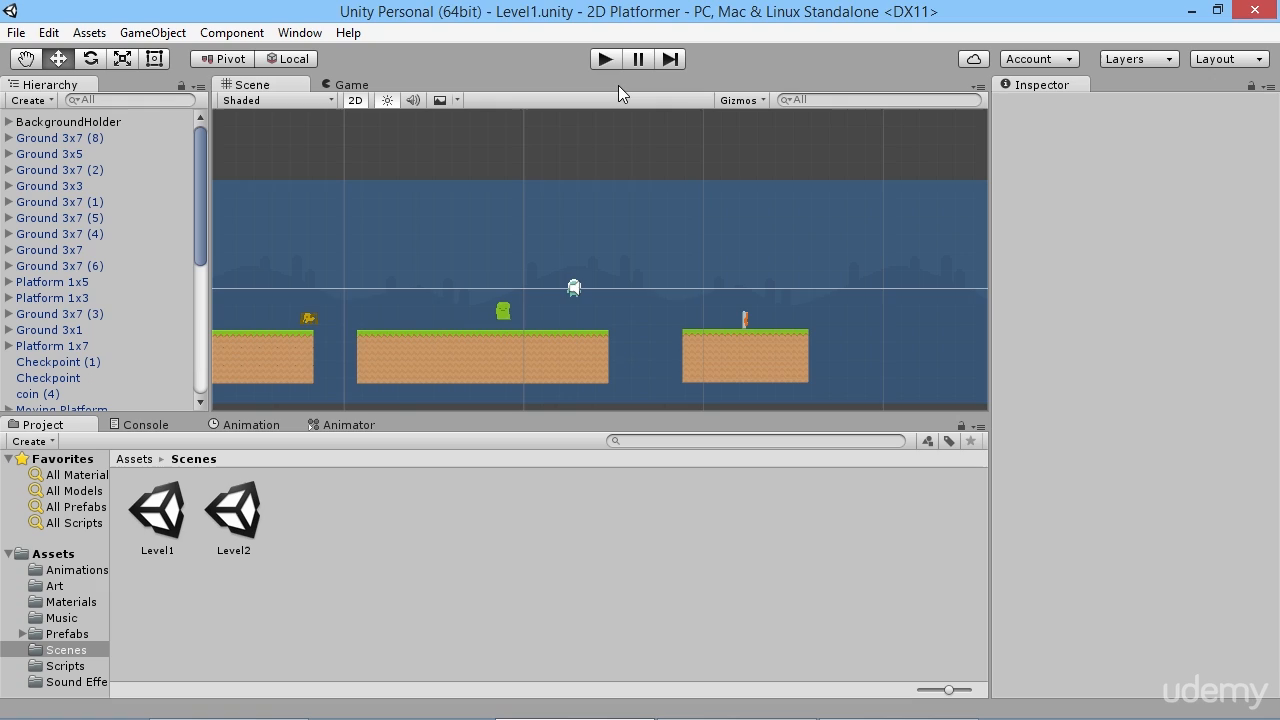Open Art folder

[x=46, y=586]
